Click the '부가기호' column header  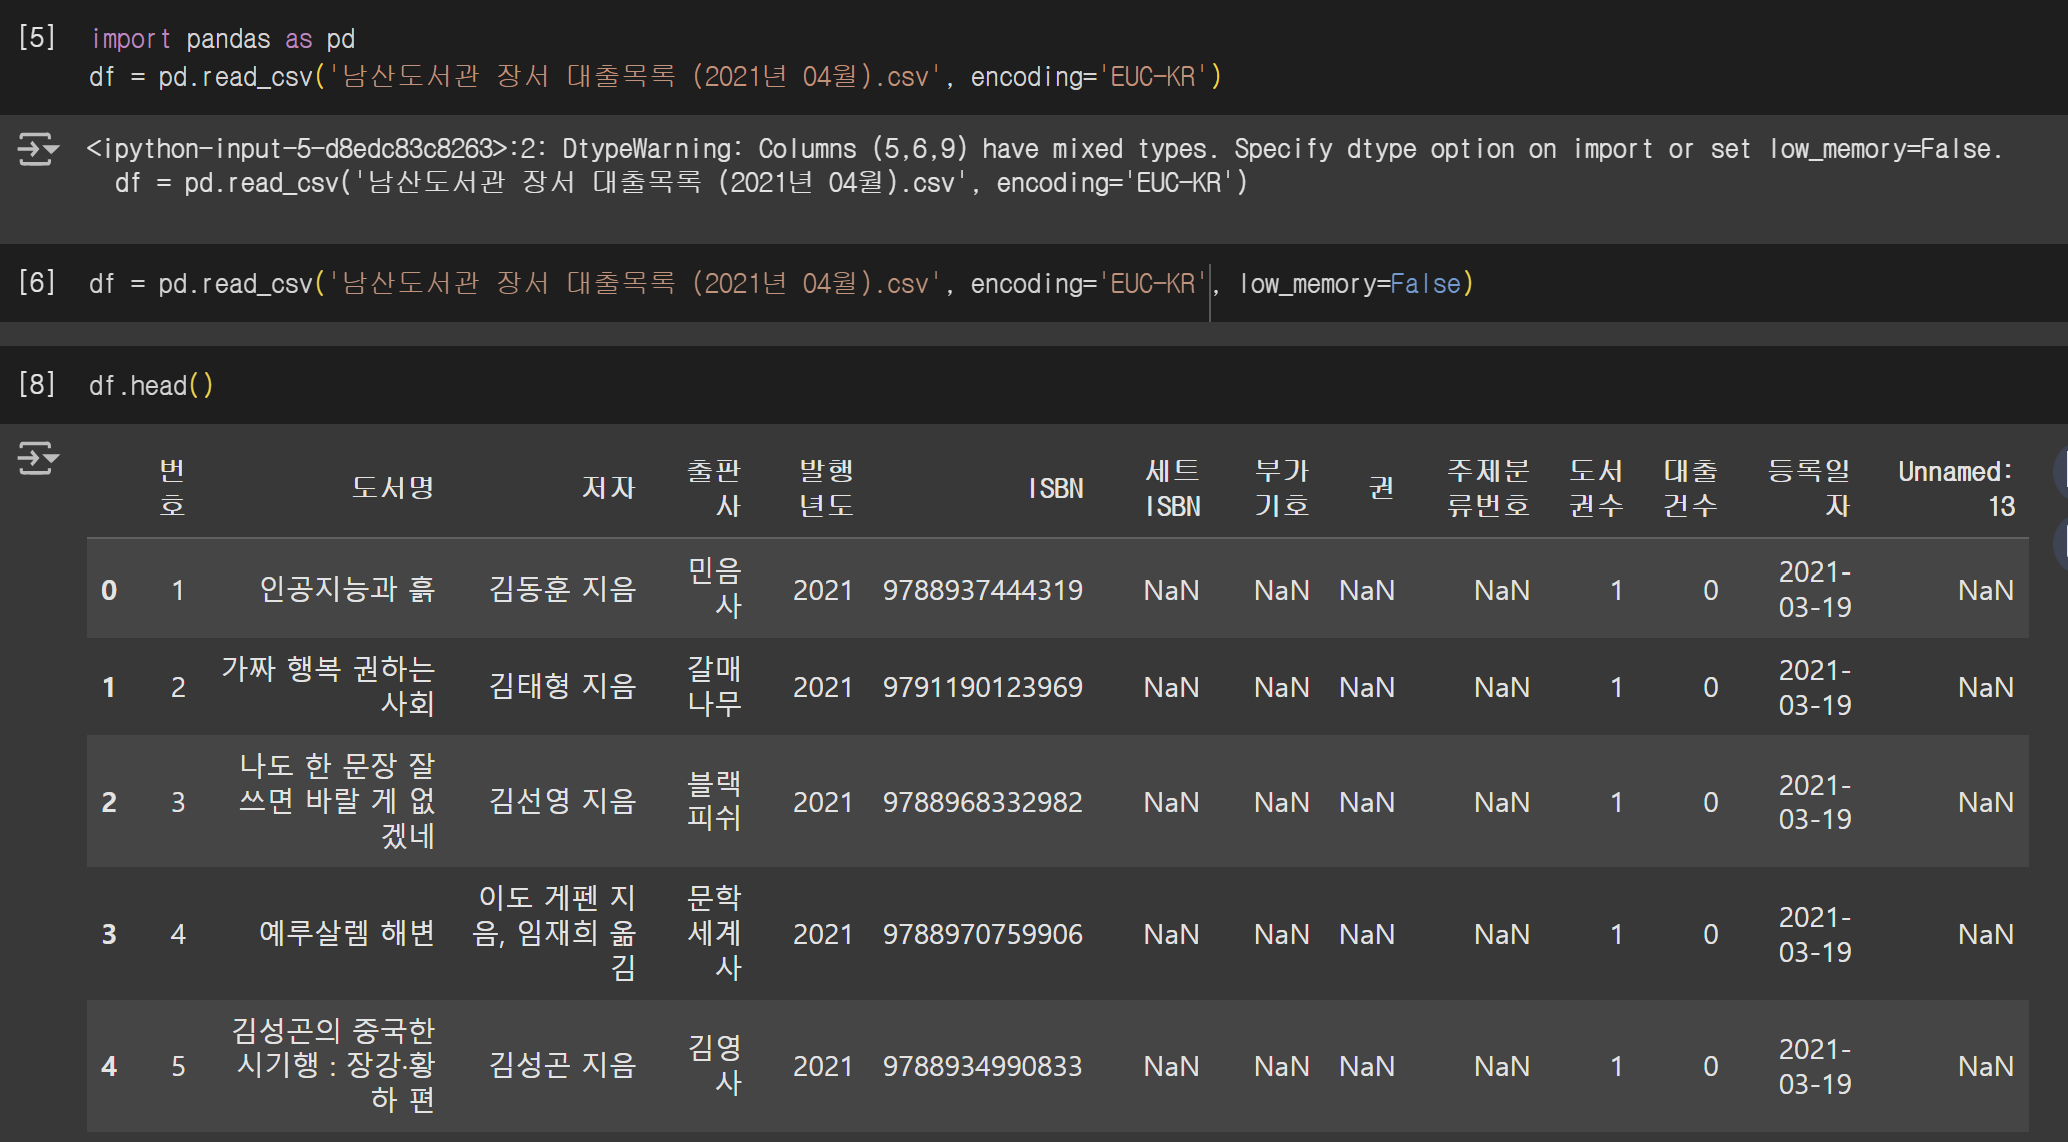point(1282,488)
